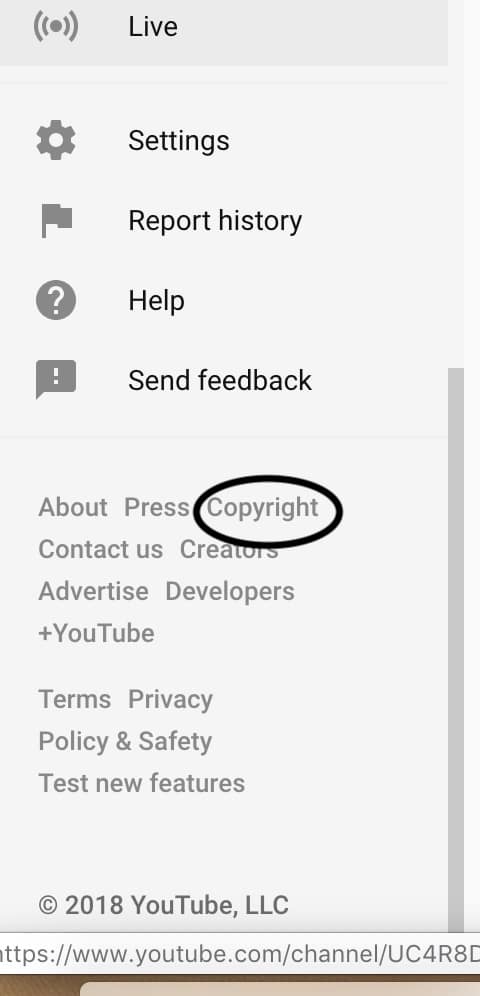Open the Terms link
480x996 pixels.
[x=75, y=699]
